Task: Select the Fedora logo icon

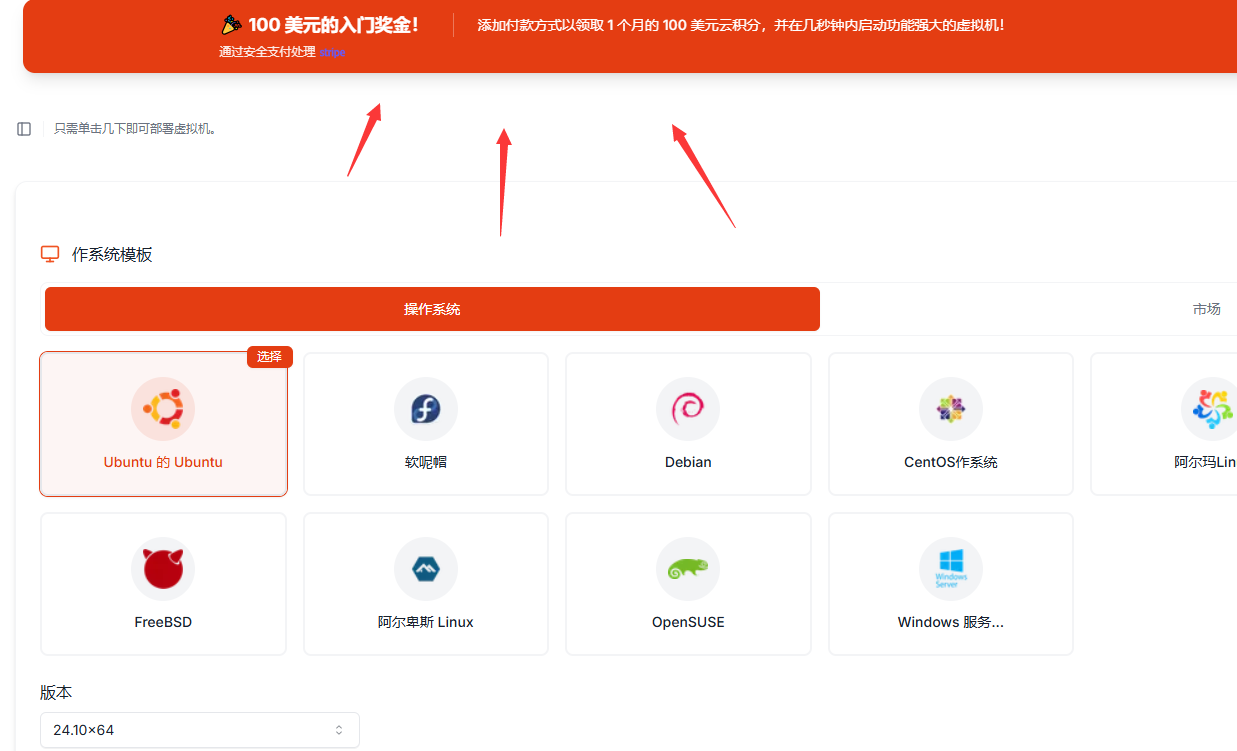Action: pos(426,409)
